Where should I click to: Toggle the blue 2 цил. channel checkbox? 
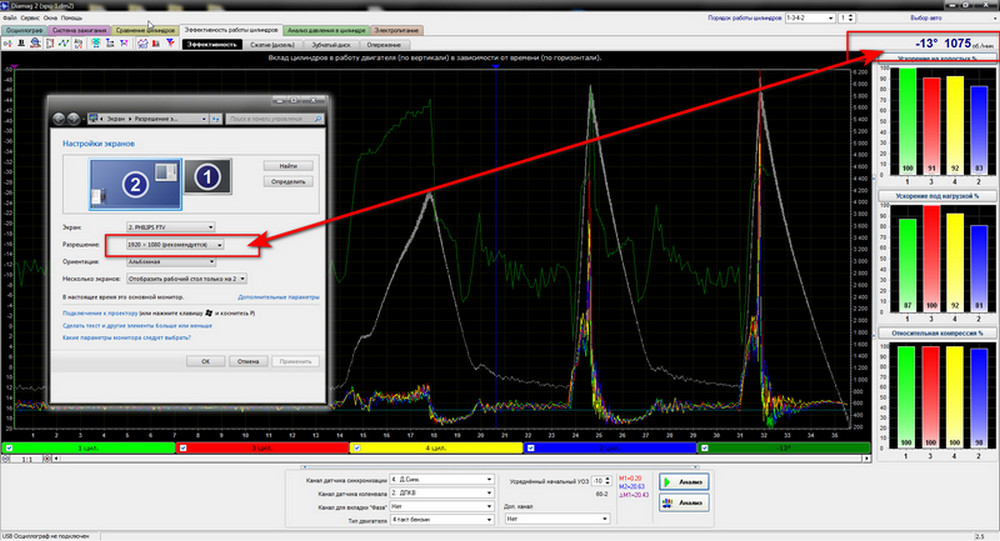coord(531,448)
